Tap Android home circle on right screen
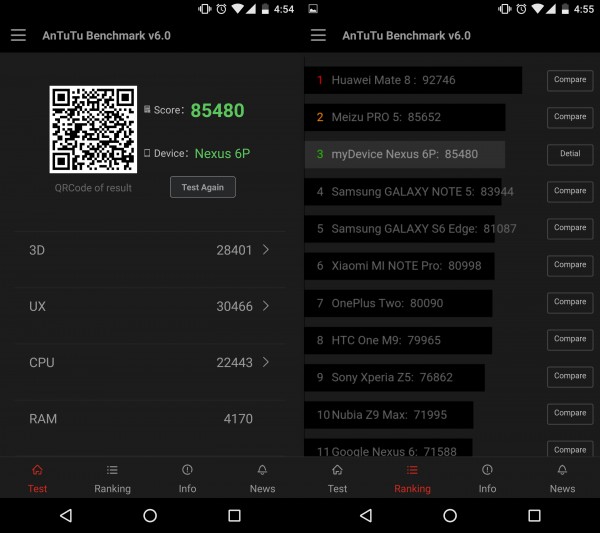 [x=450, y=515]
